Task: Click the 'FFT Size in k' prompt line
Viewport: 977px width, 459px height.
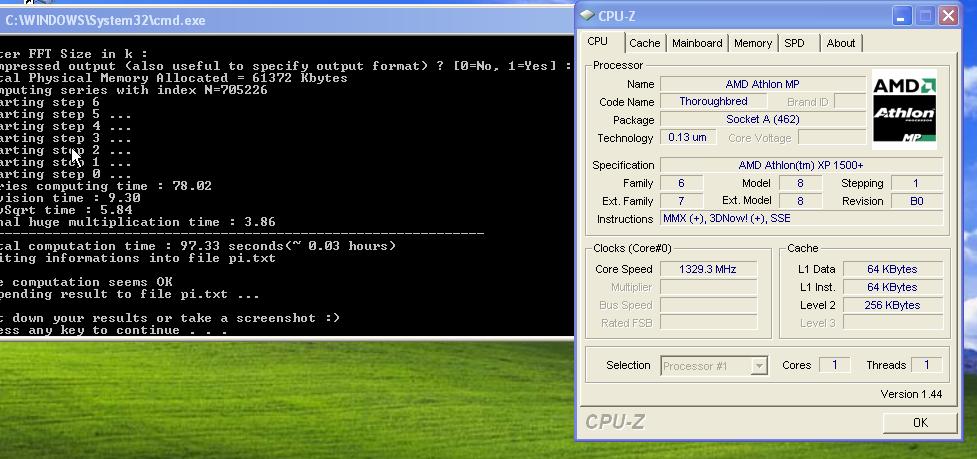Action: [74, 54]
